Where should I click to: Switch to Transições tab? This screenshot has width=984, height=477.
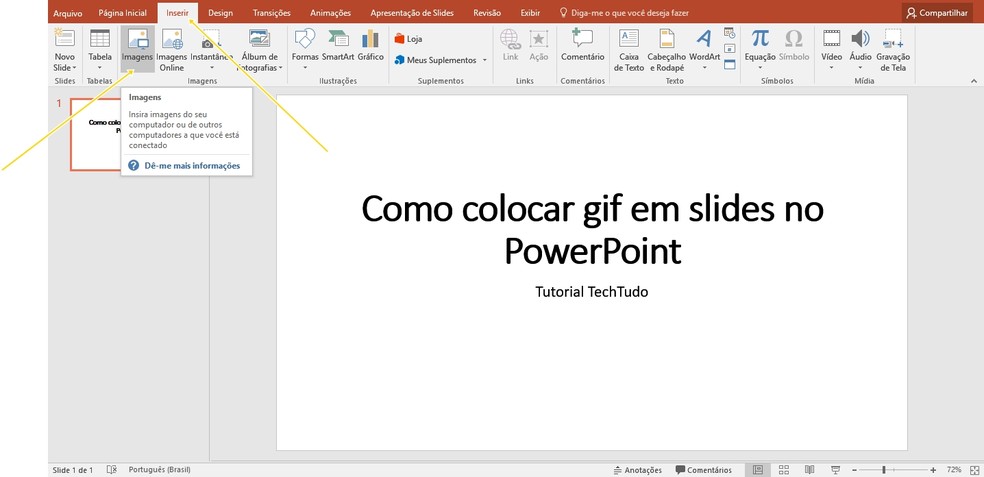click(x=272, y=13)
